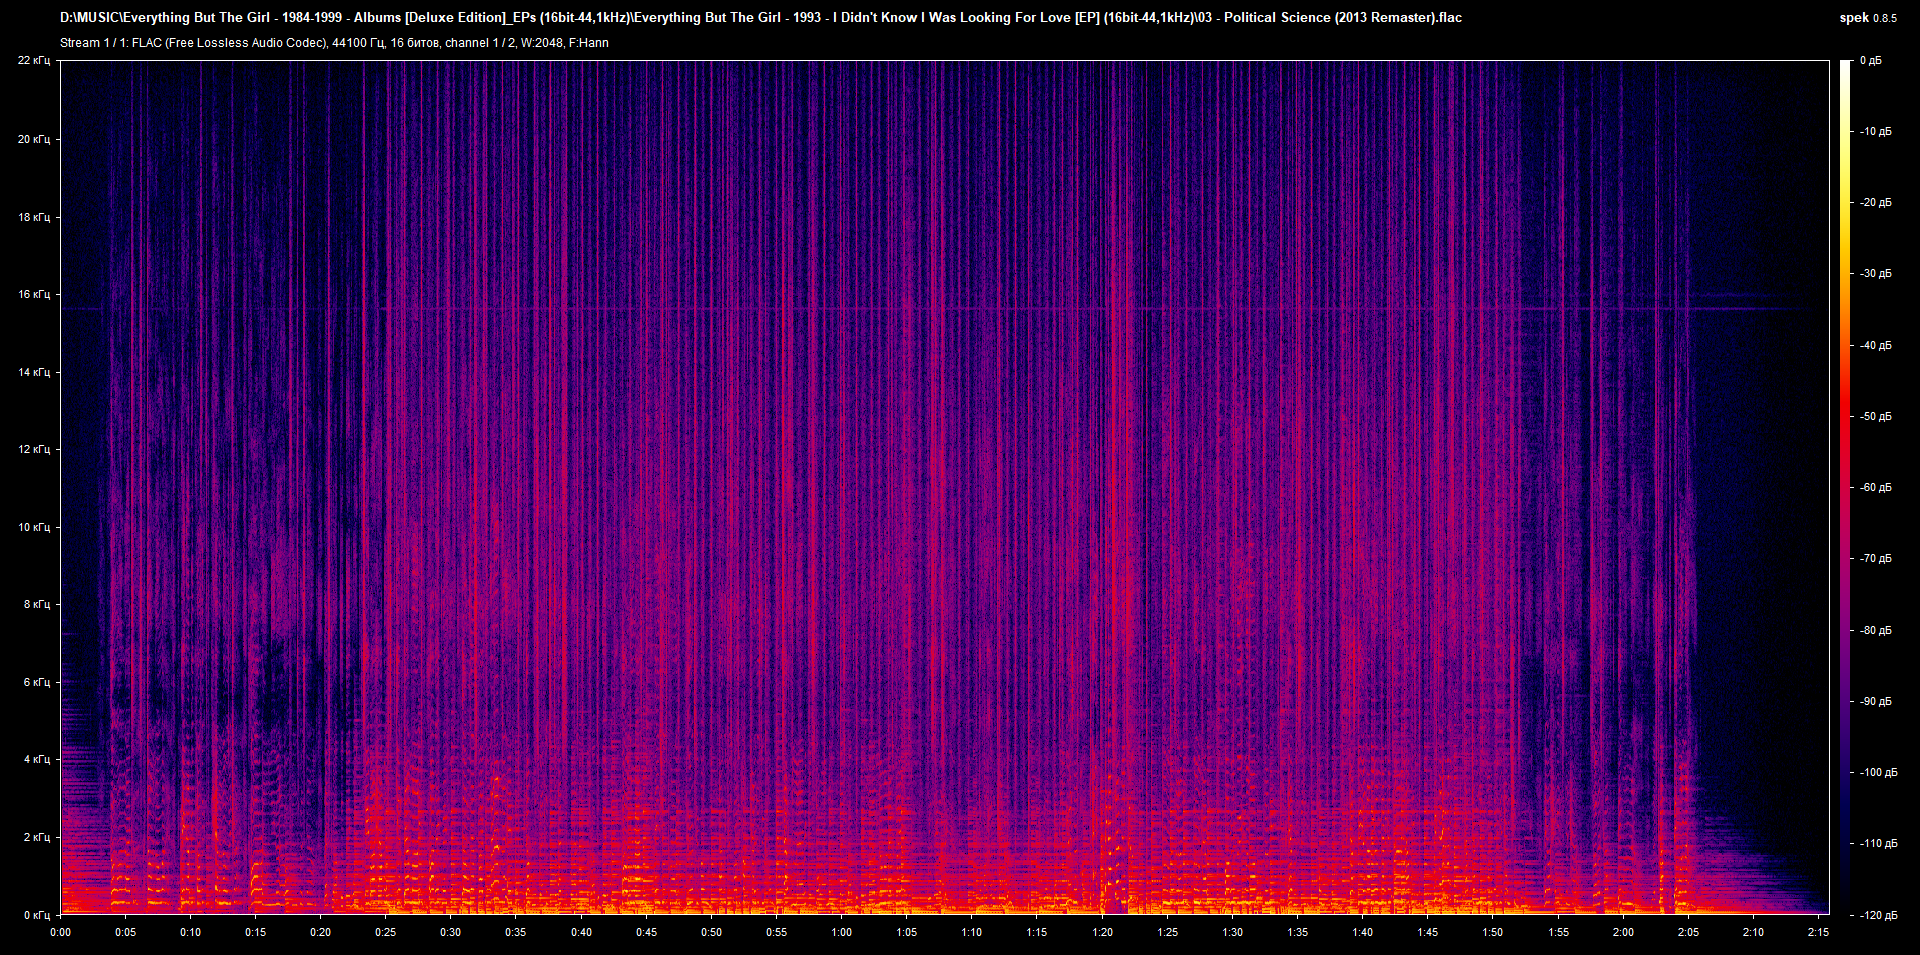Click the '-80 дБ' level scale label
The image size is (1920, 955).
click(x=1876, y=631)
